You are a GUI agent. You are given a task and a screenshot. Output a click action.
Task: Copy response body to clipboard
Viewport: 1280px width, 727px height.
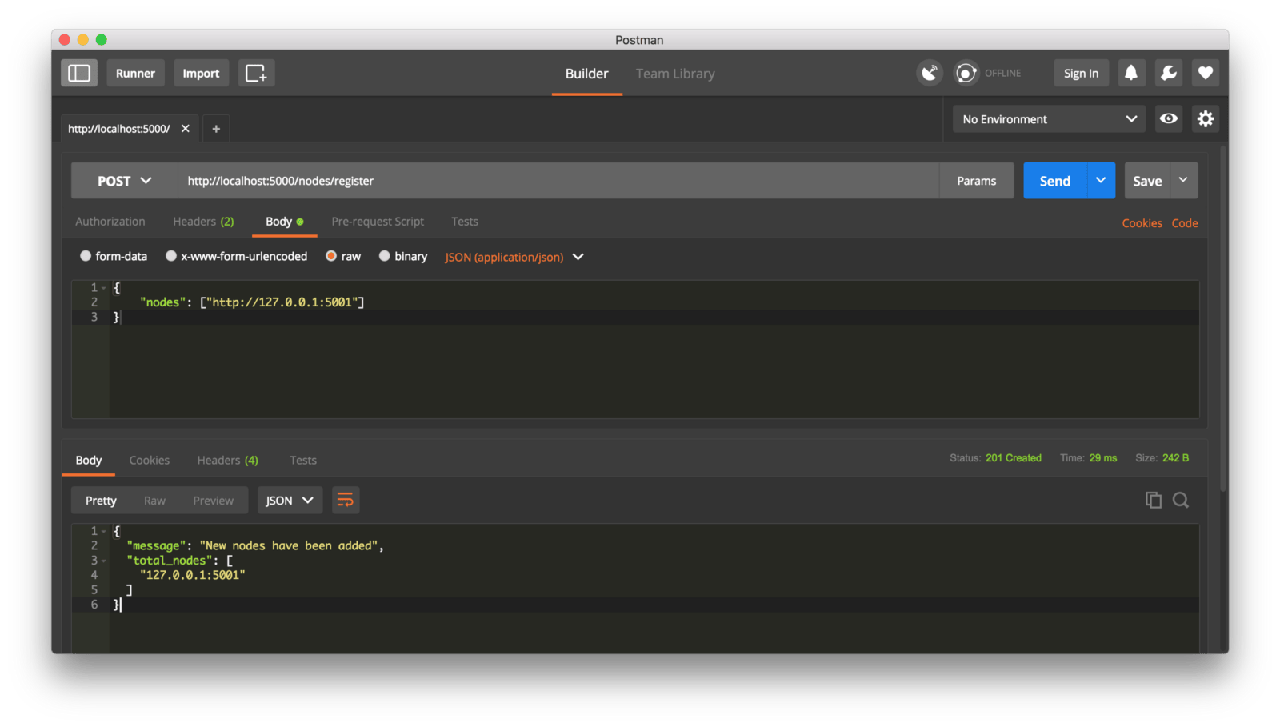[1153, 500]
